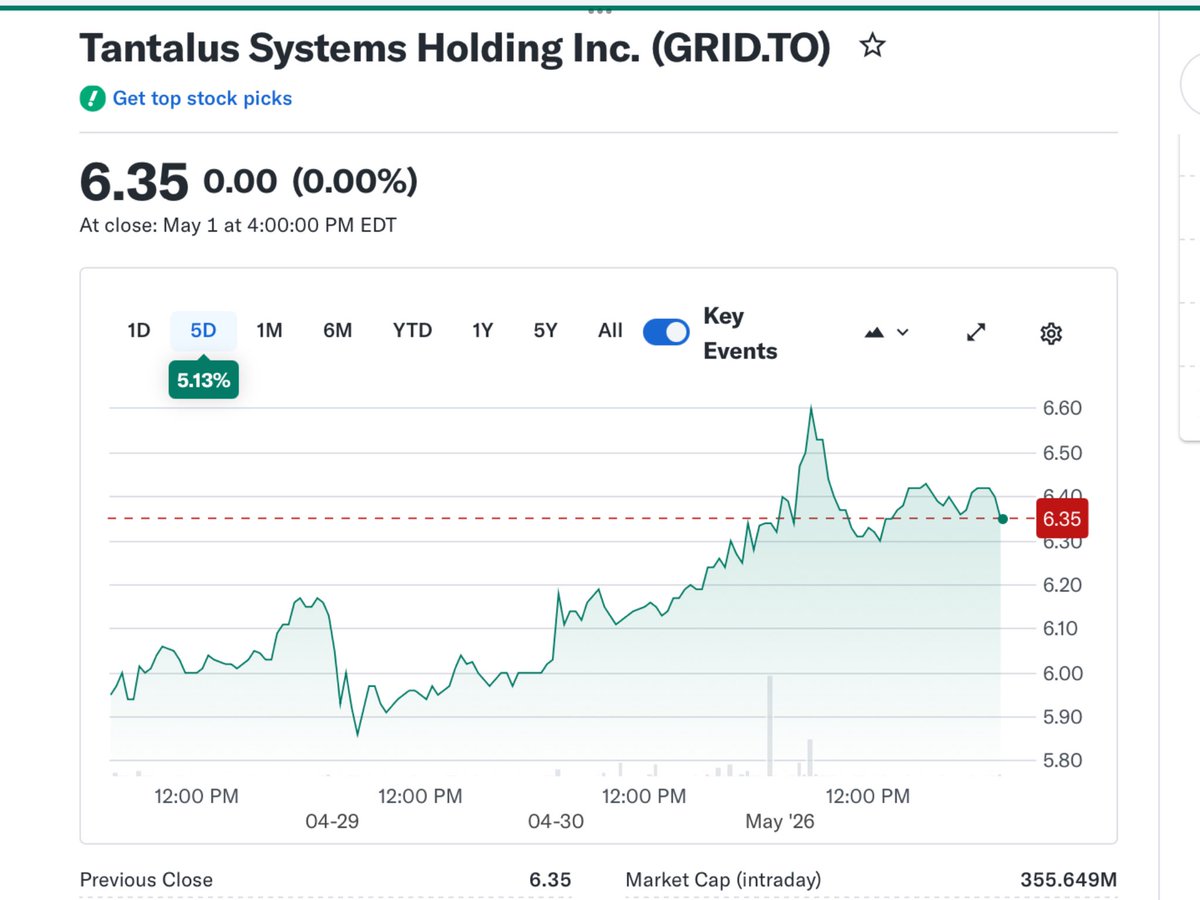Click the red 6.35 price marker
Screen dimensions: 1200x900
[1062, 518]
